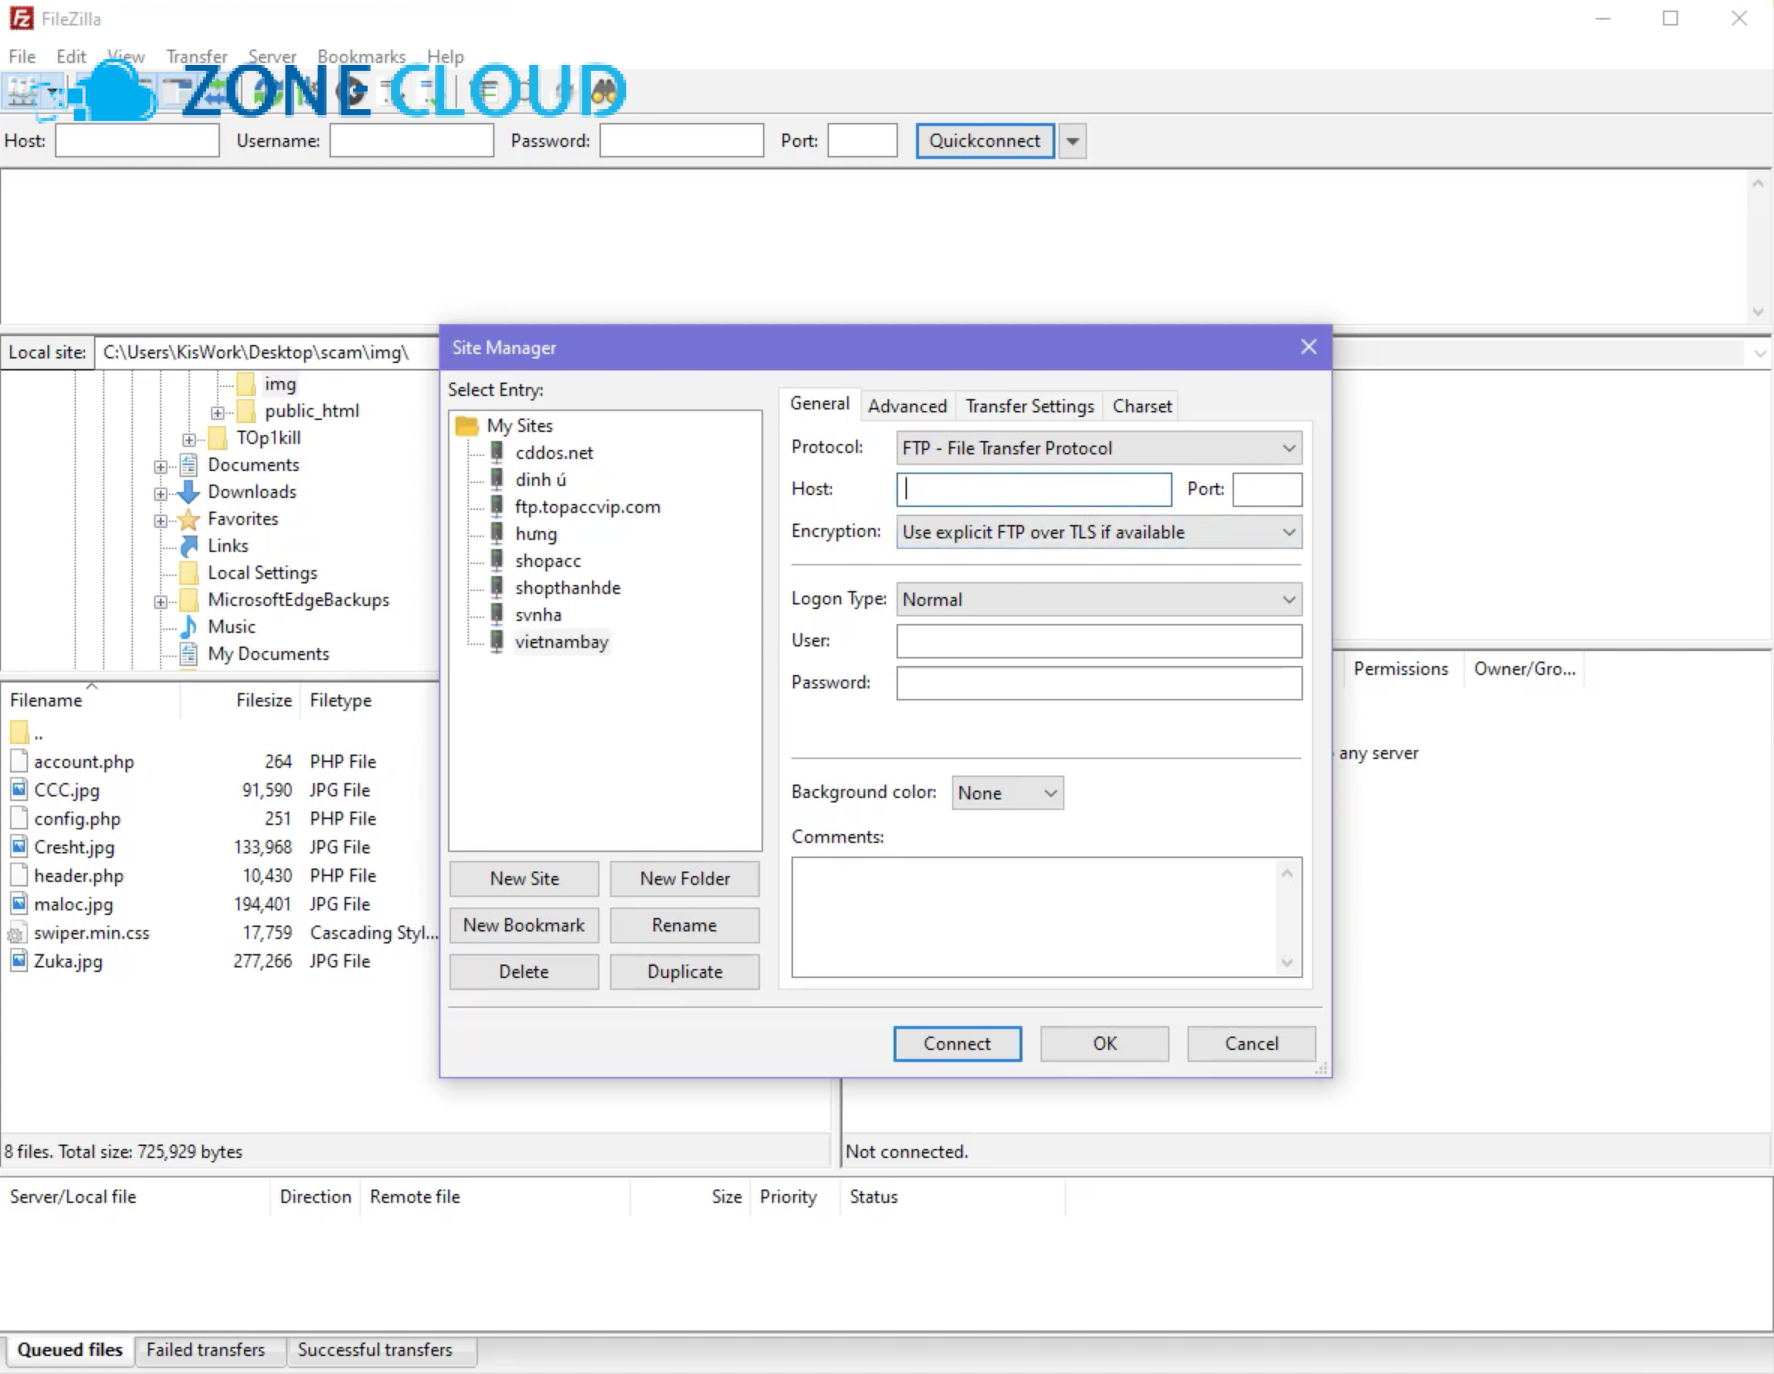Select the config.php file name
The width and height of the screenshot is (1774, 1374).
coord(77,819)
